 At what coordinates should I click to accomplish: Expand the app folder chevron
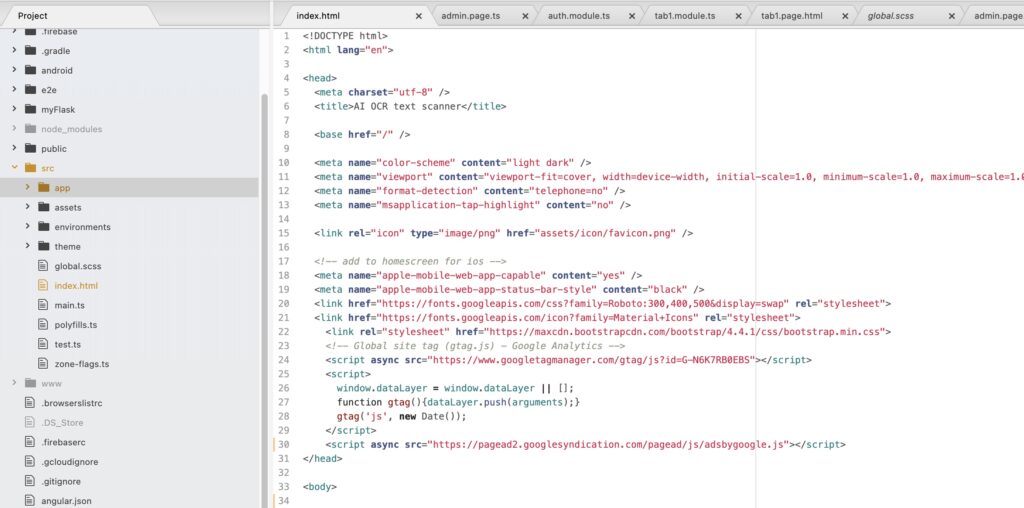(x=27, y=187)
